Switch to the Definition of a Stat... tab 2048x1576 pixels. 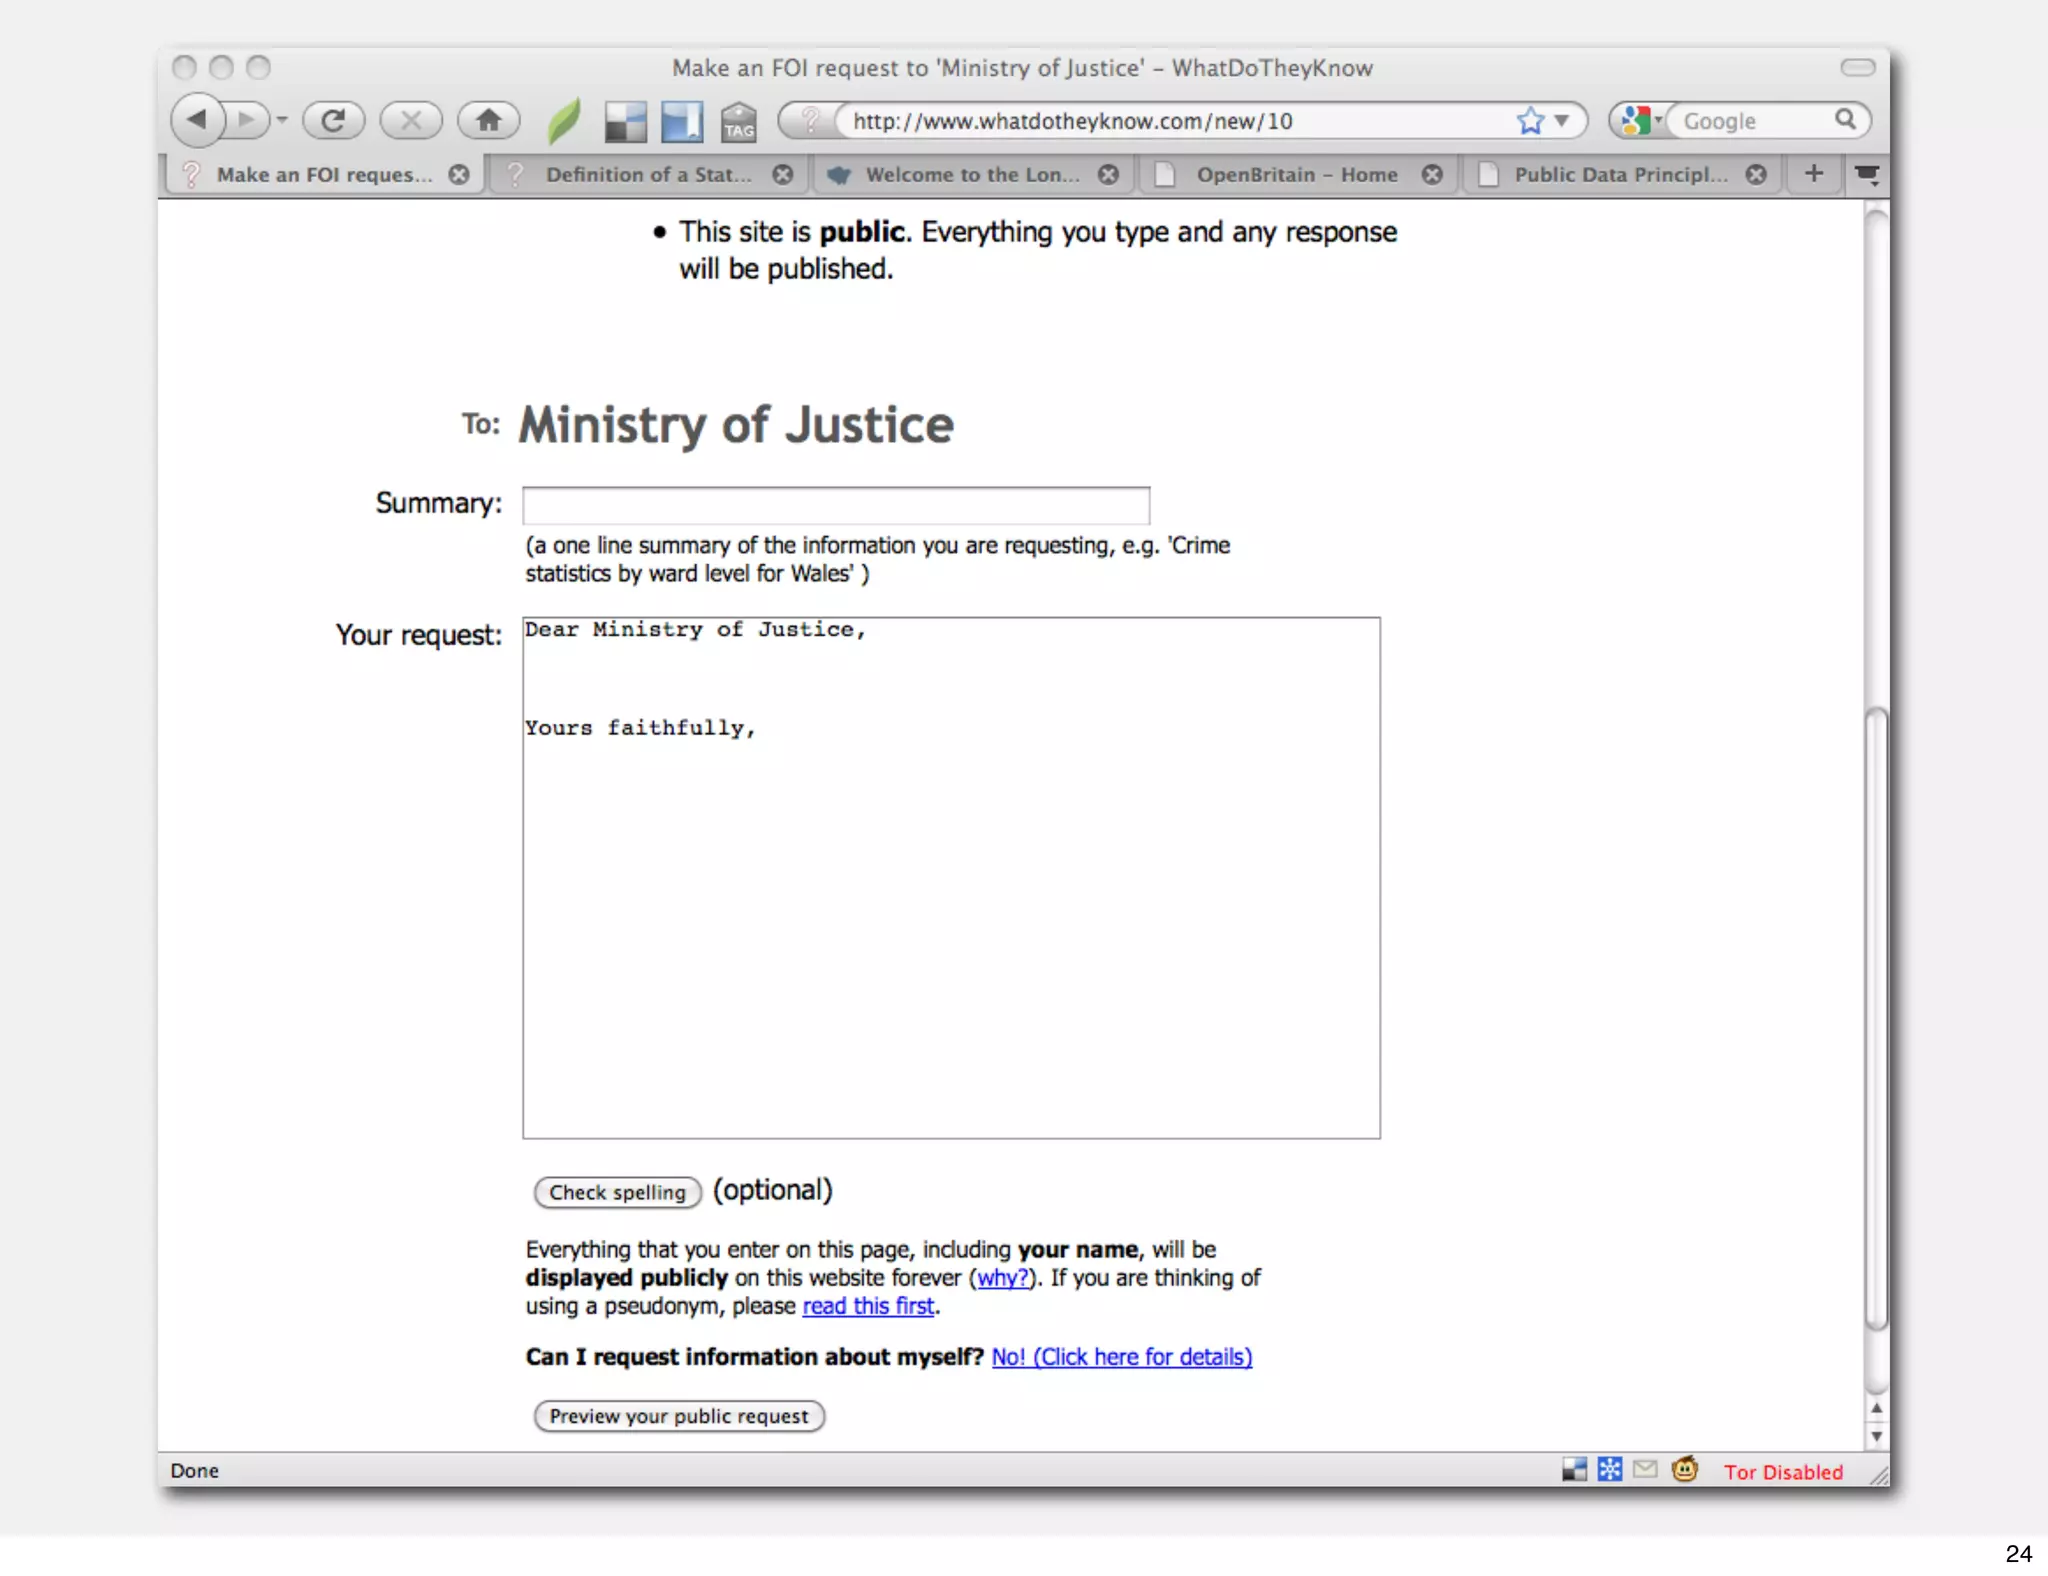pos(647,174)
